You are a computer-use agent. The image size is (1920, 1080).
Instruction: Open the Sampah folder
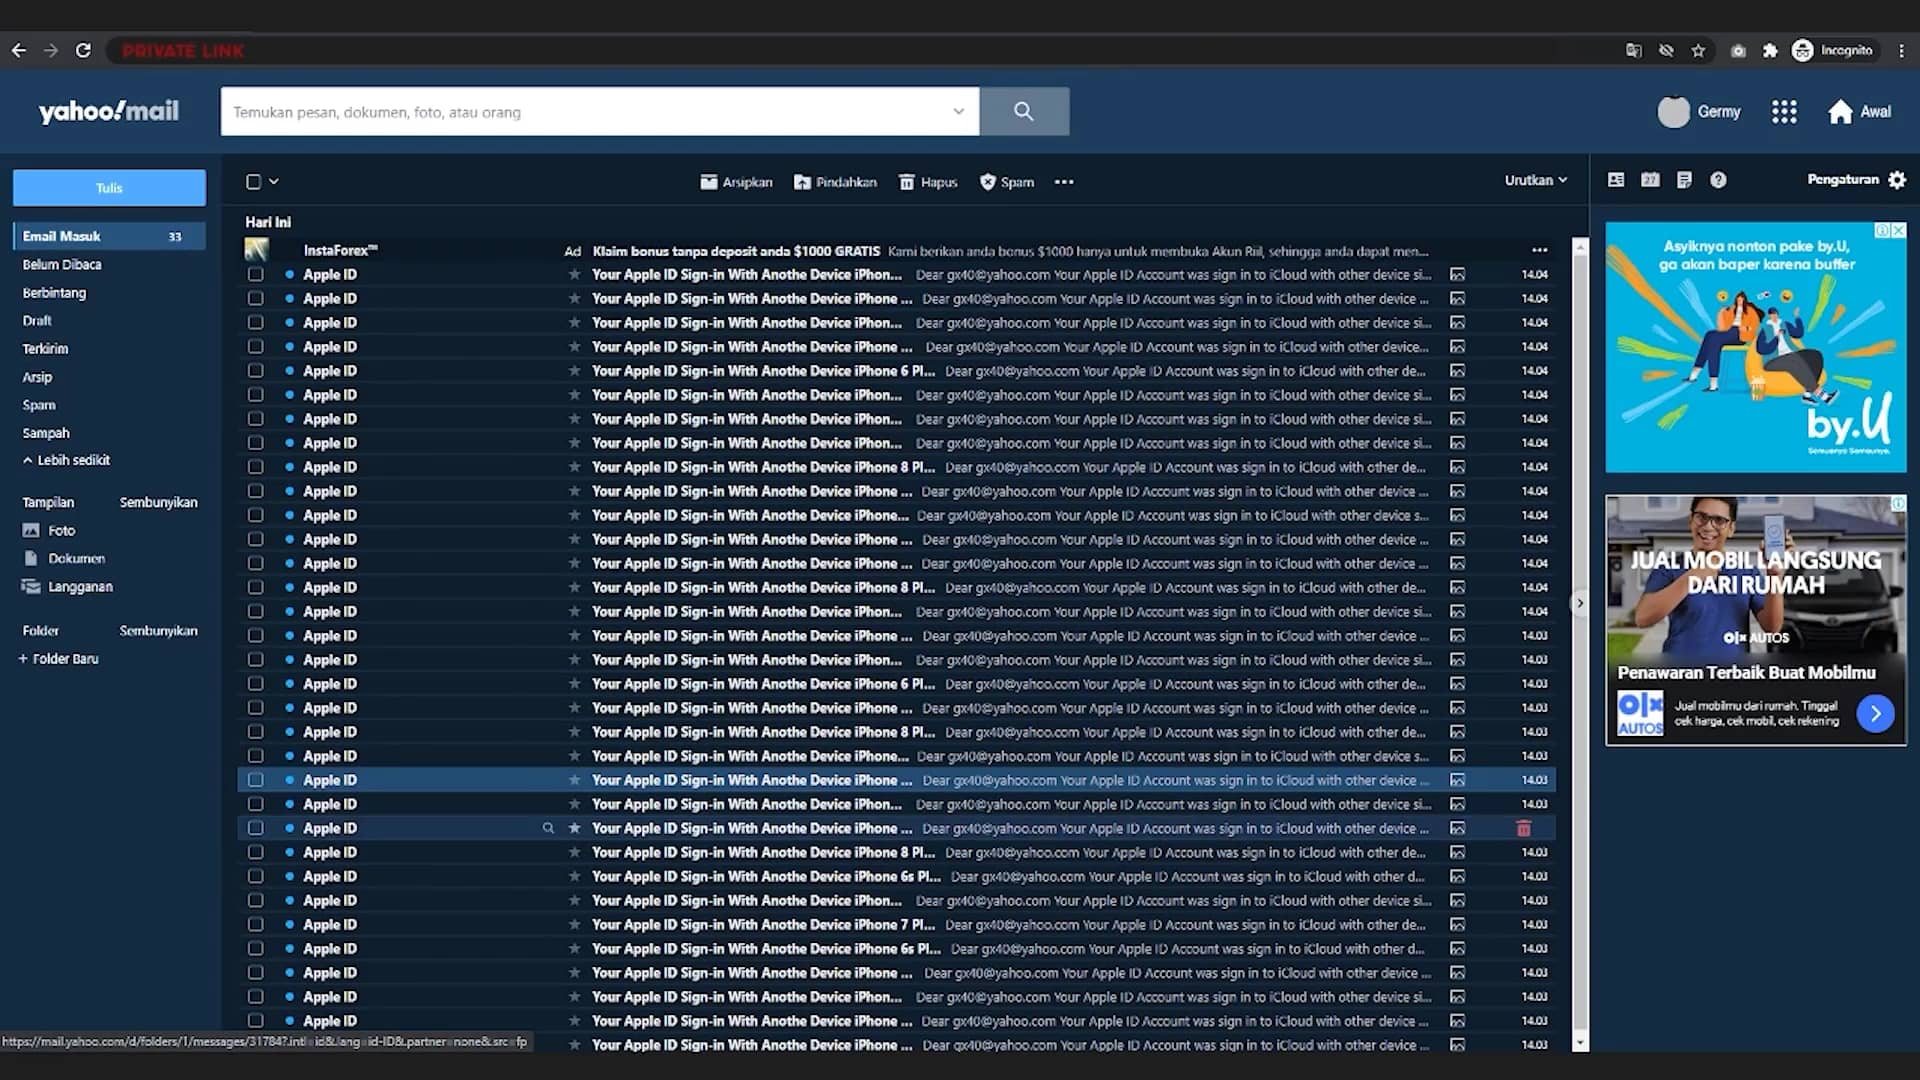[x=46, y=433]
